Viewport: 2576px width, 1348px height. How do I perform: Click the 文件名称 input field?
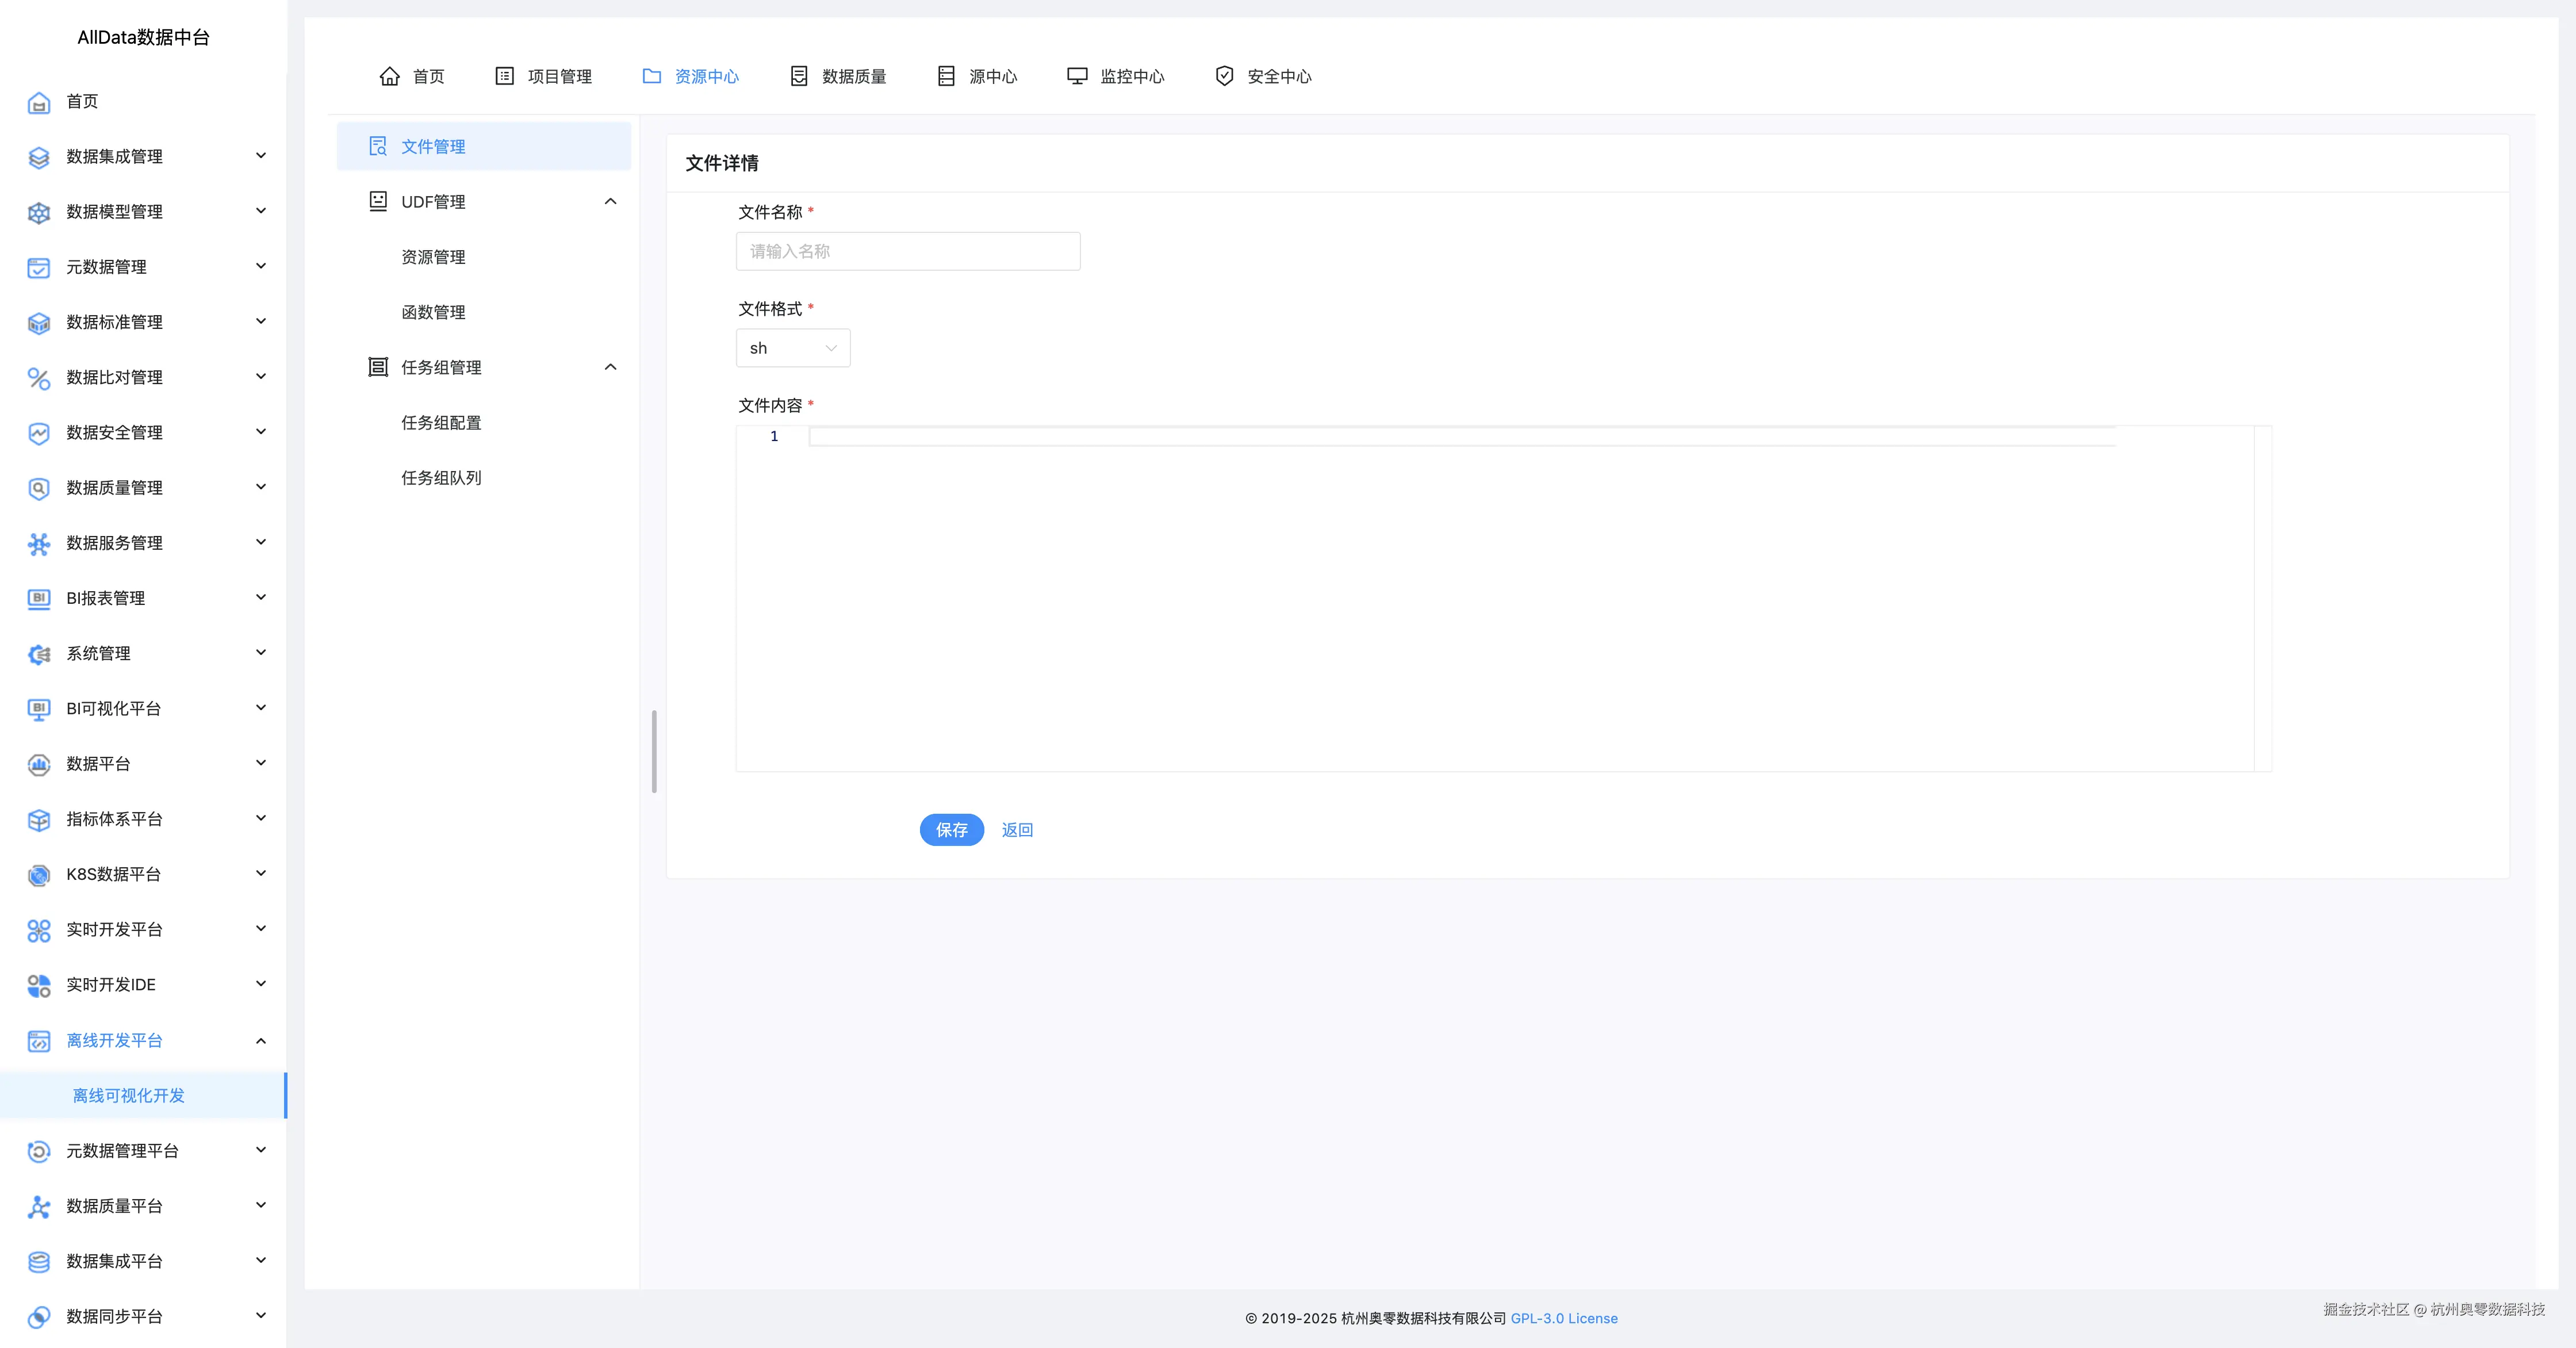tap(907, 251)
